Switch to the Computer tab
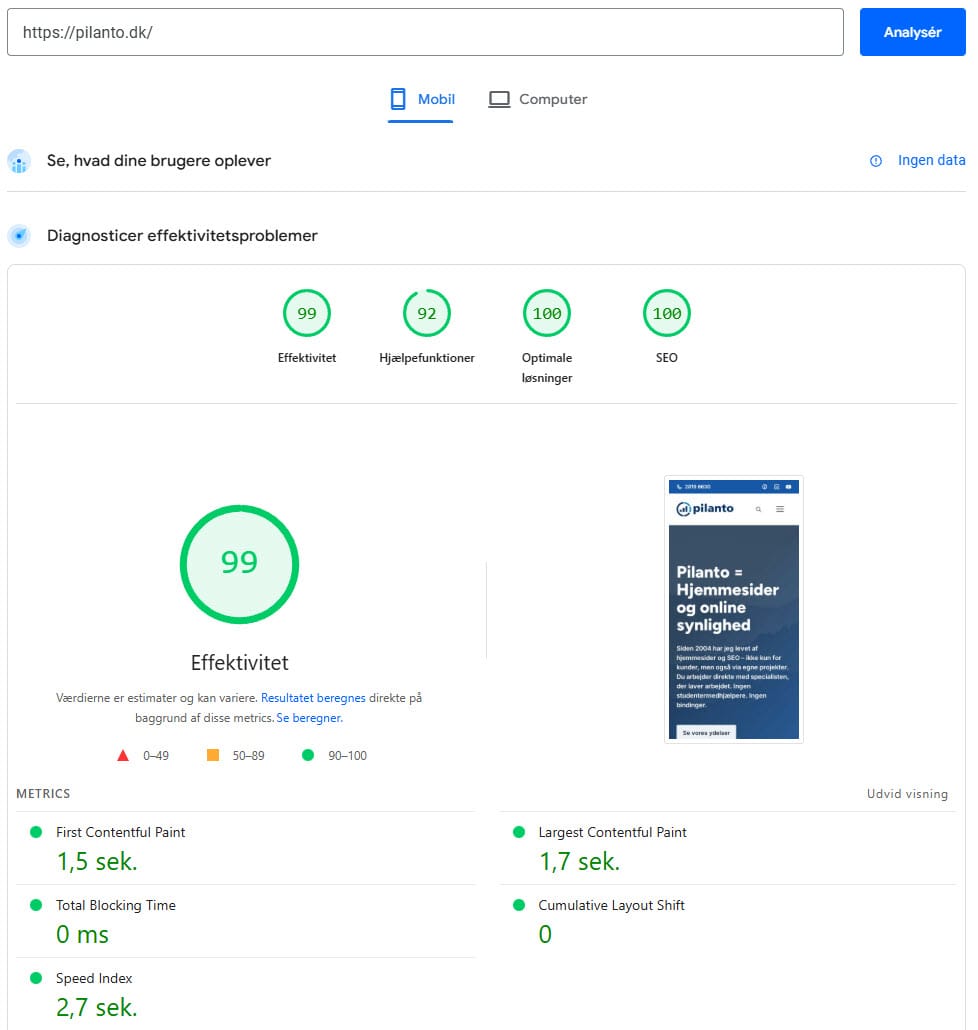978x1030 pixels. click(x=537, y=99)
